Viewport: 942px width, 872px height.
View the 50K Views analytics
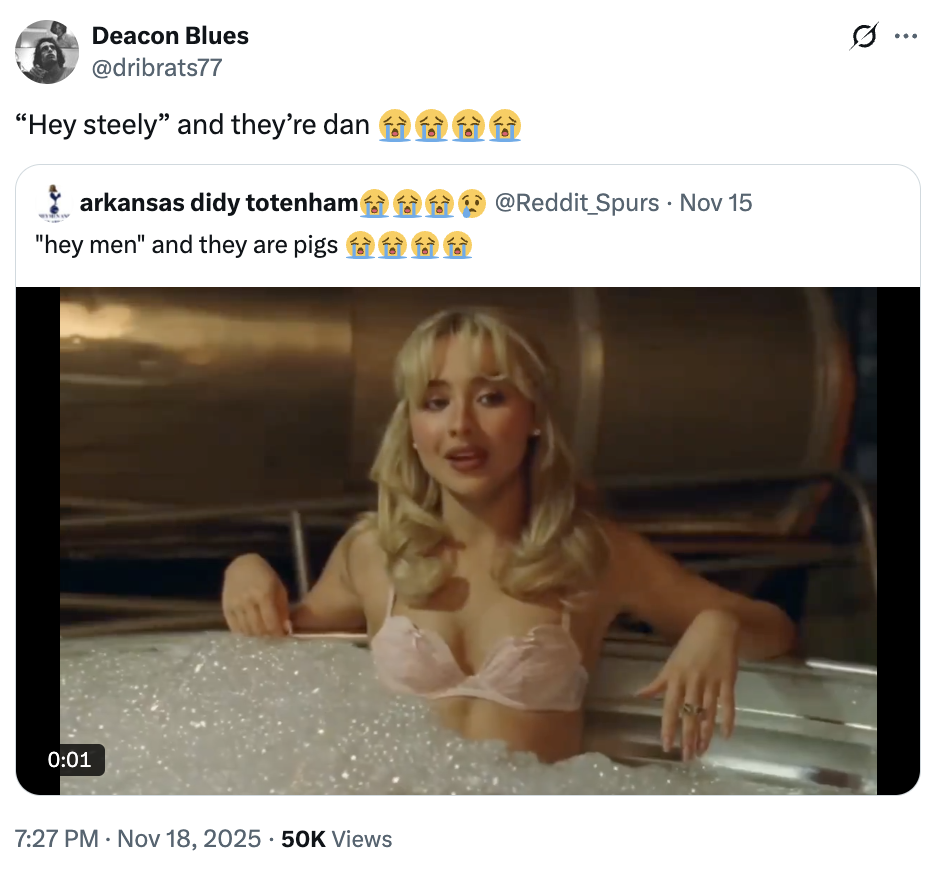tap(337, 838)
